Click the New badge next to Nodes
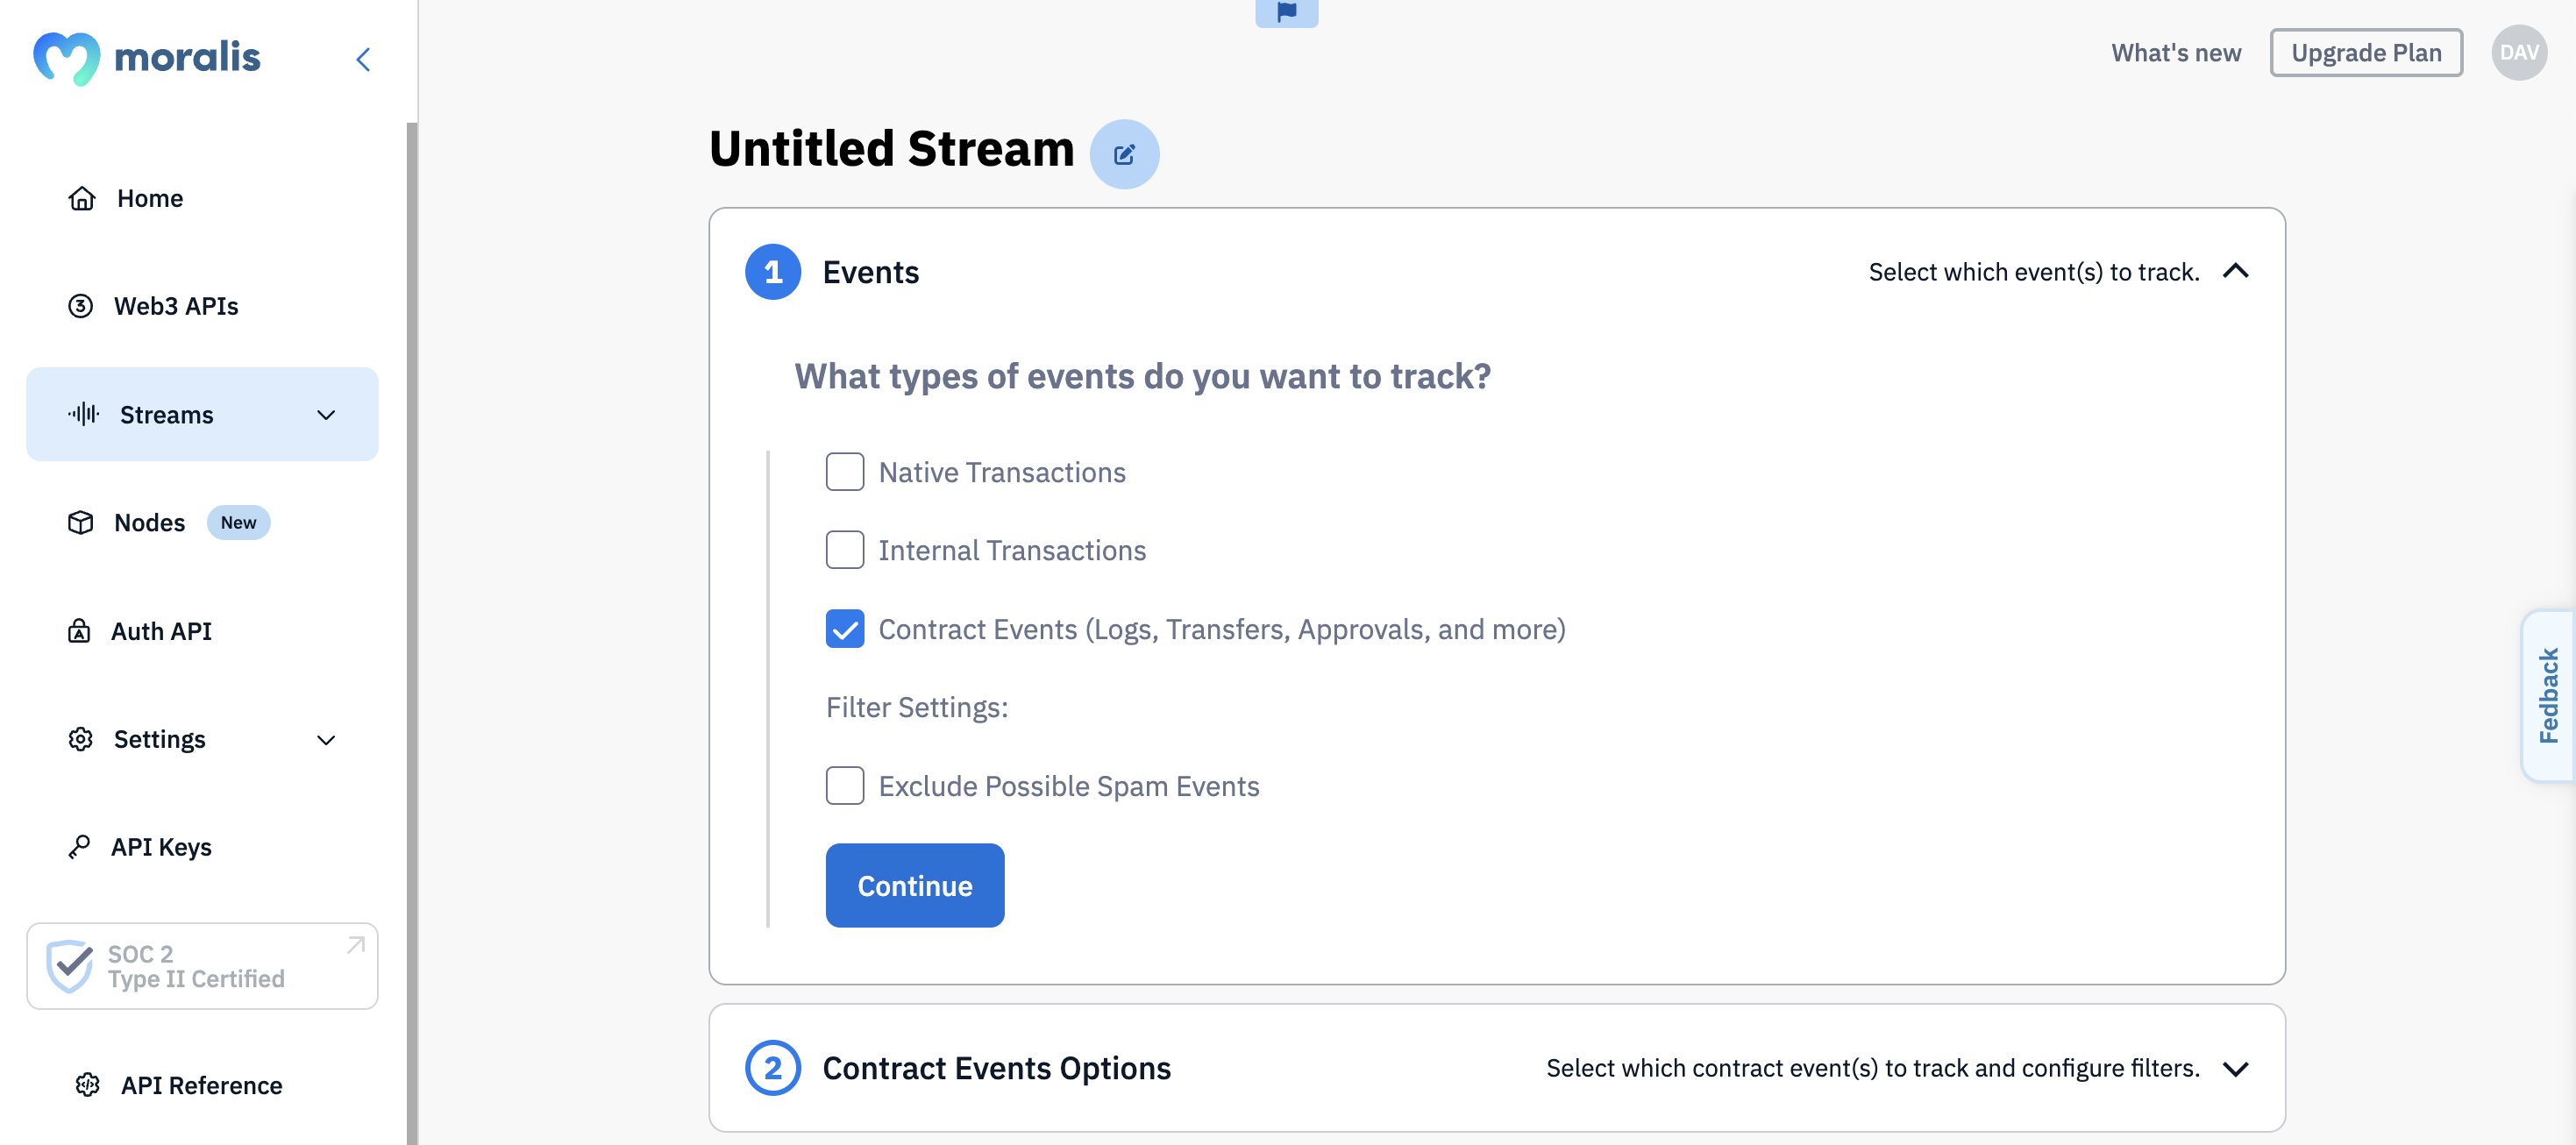 point(238,523)
